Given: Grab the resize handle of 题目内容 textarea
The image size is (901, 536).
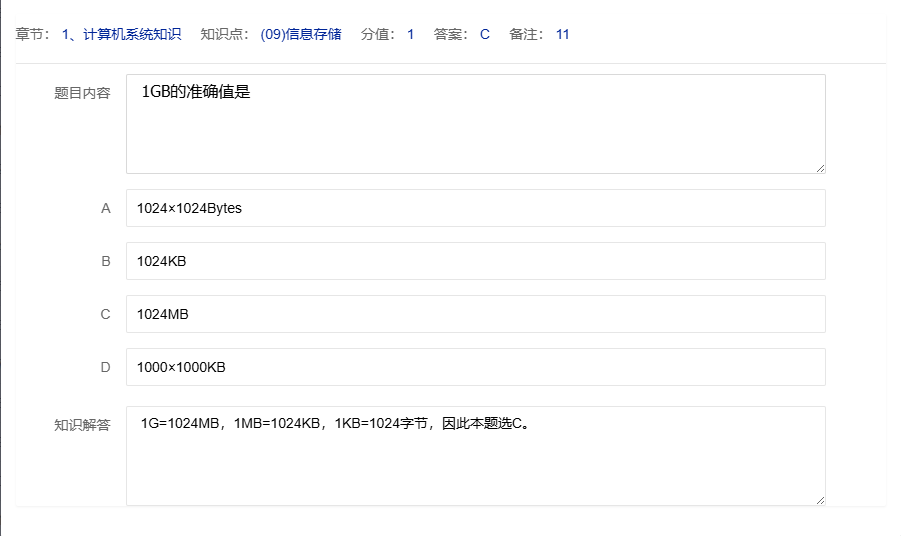Looking at the screenshot, I should [x=819, y=167].
